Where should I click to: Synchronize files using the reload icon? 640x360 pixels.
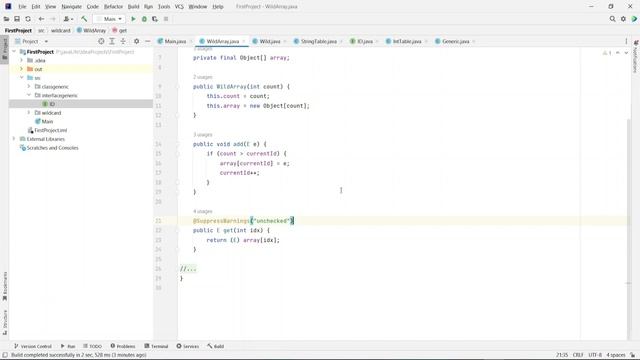click(x=28, y=19)
